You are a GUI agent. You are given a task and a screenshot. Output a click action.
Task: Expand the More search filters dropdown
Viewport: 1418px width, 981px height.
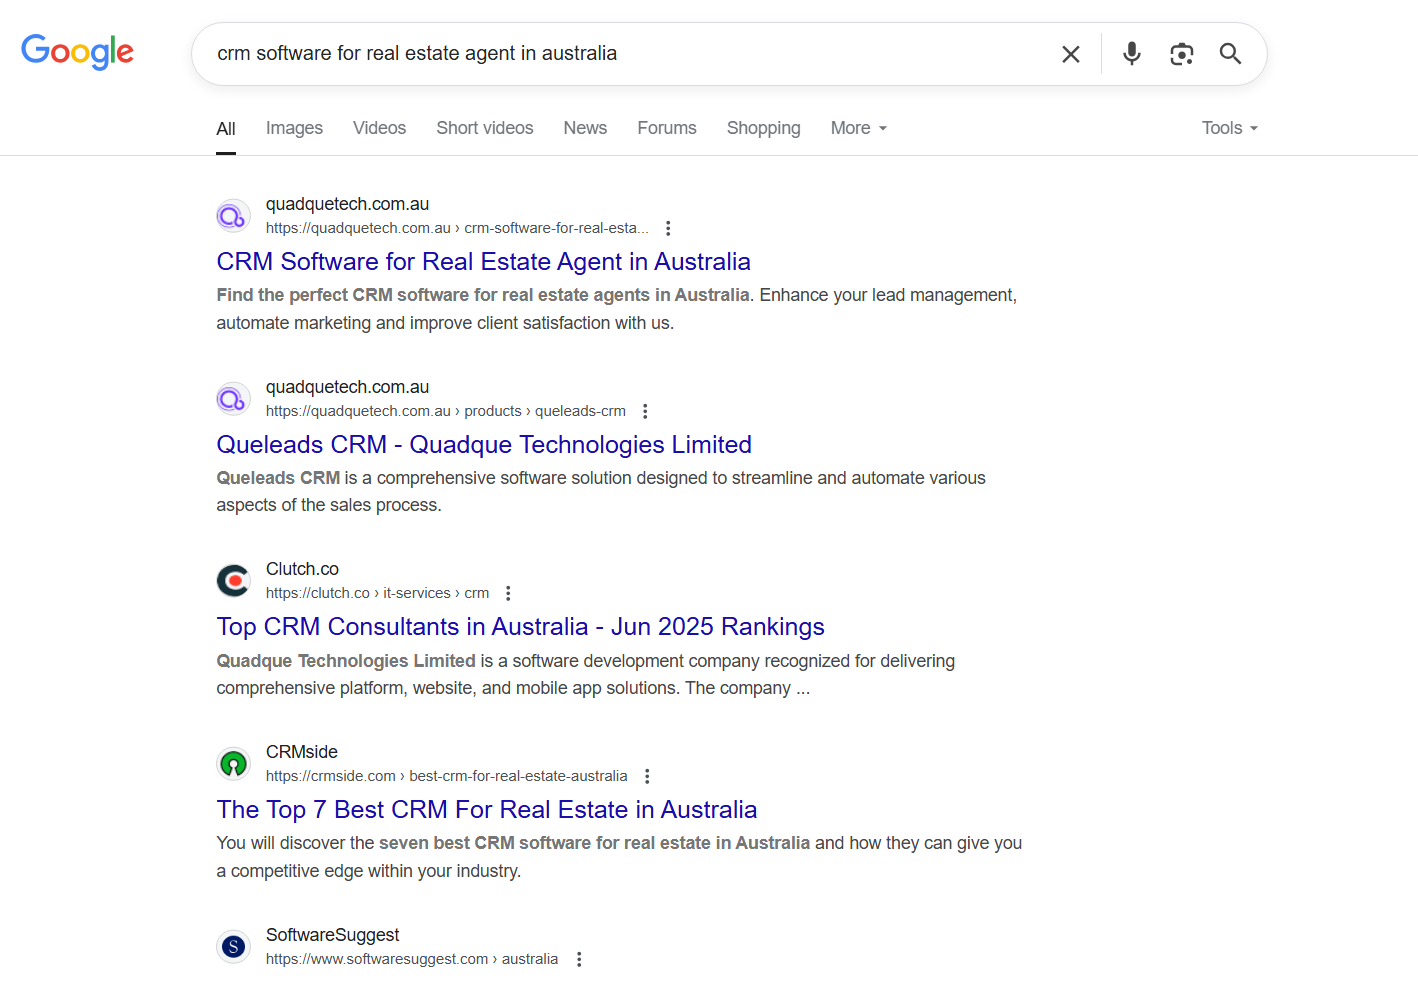(858, 128)
